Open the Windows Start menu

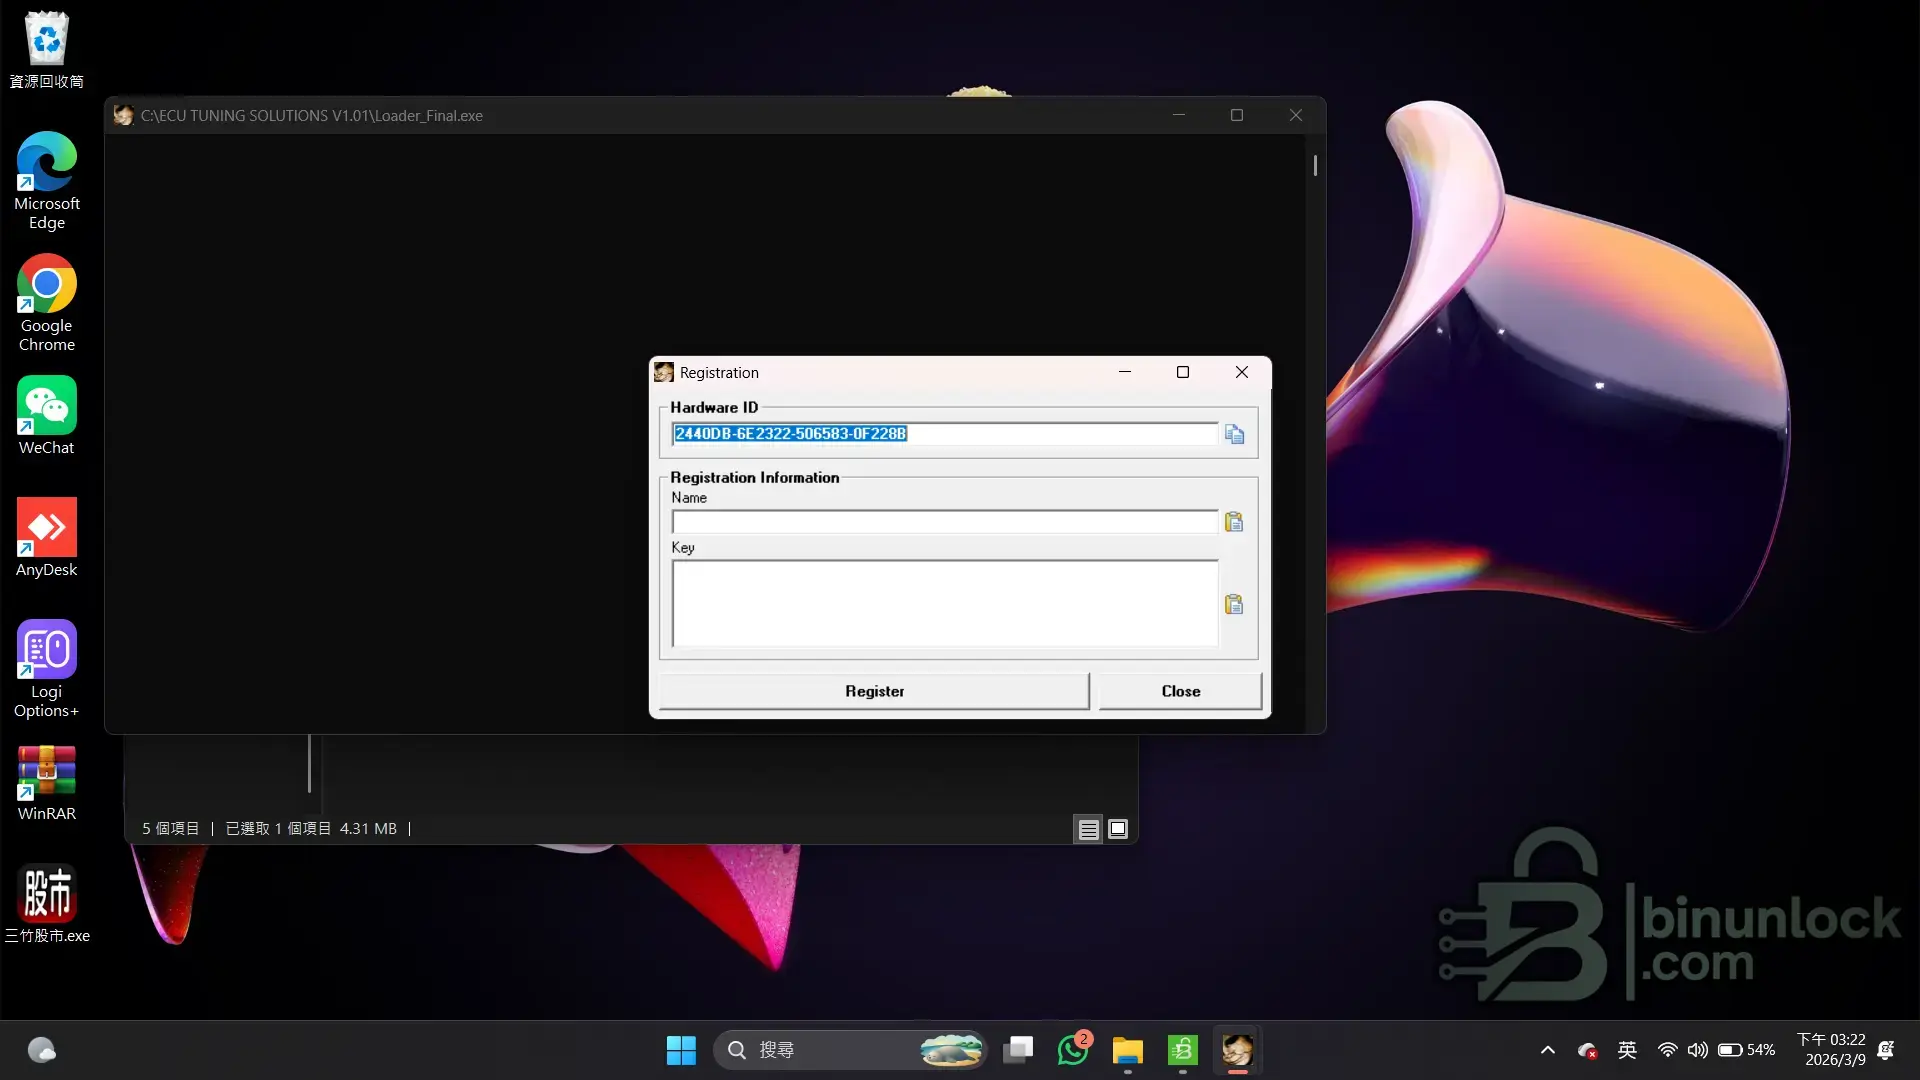click(681, 1050)
